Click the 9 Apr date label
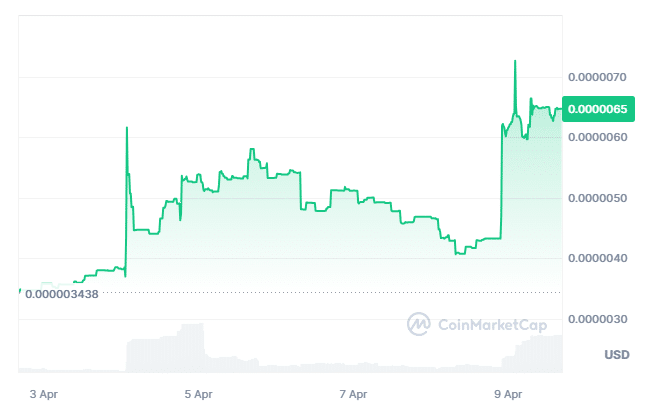This screenshot has width=658, height=418. 510,394
